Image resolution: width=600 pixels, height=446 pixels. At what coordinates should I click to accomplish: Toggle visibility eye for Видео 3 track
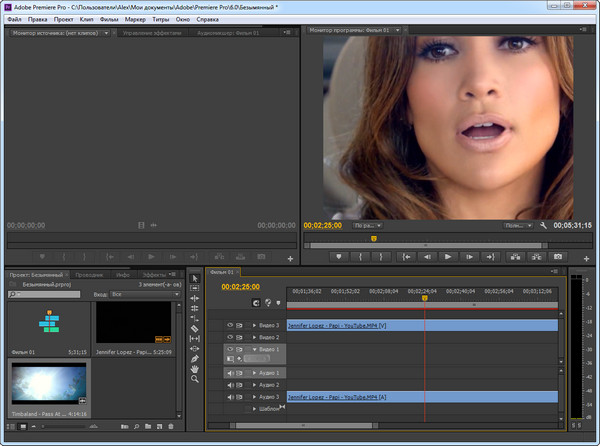coord(230,325)
